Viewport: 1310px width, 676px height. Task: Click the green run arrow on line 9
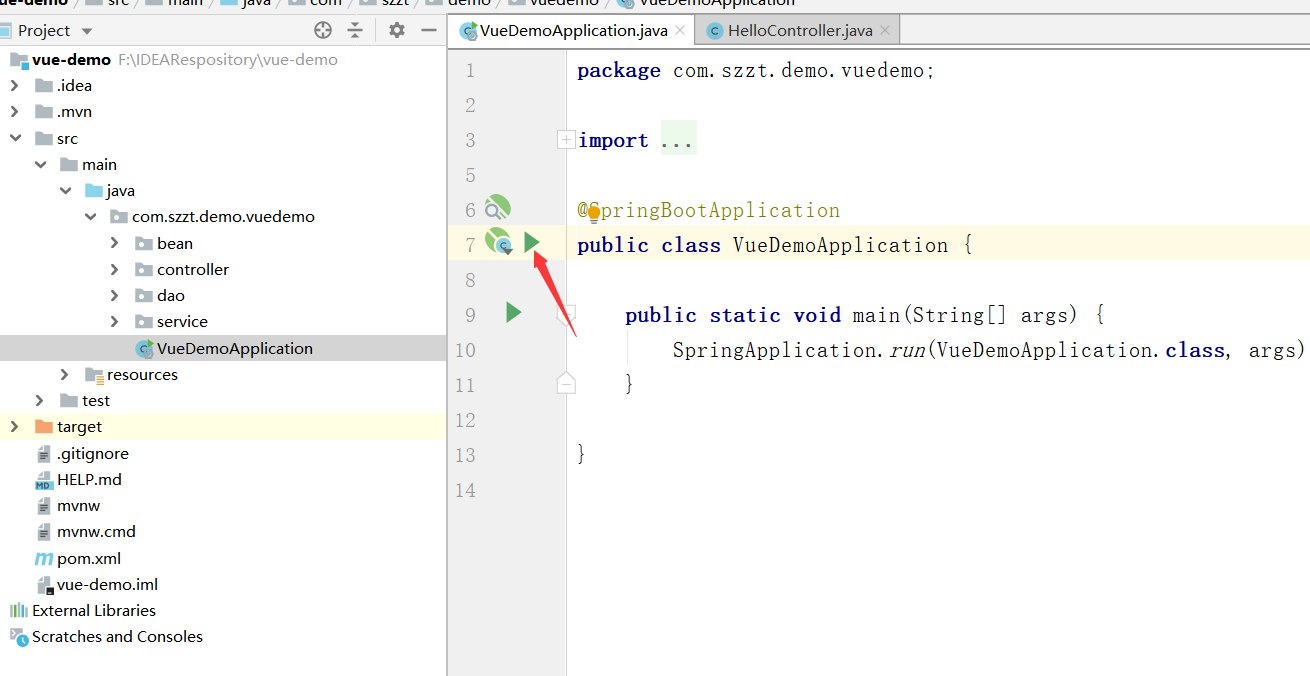click(513, 313)
